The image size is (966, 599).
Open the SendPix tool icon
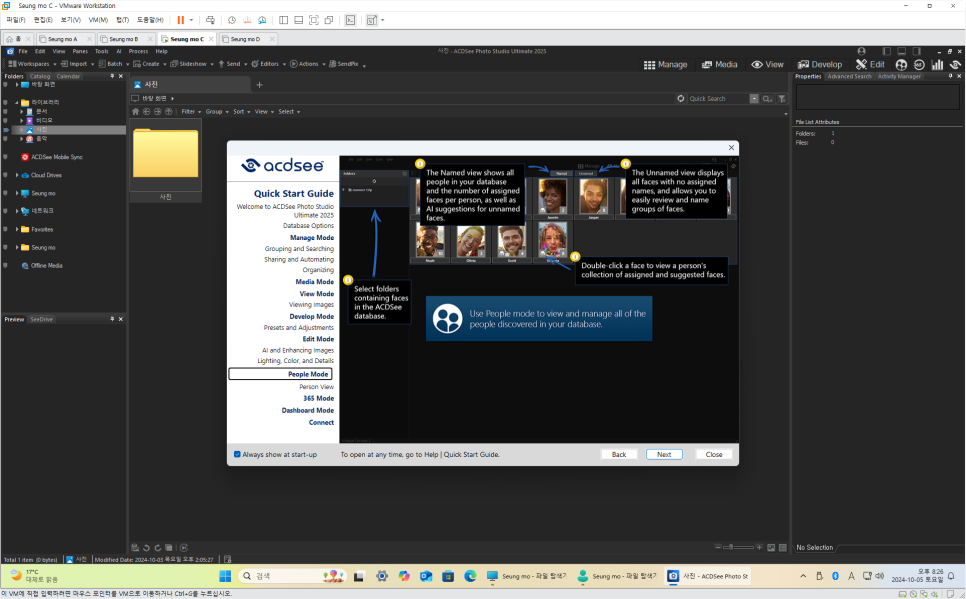(x=332, y=63)
